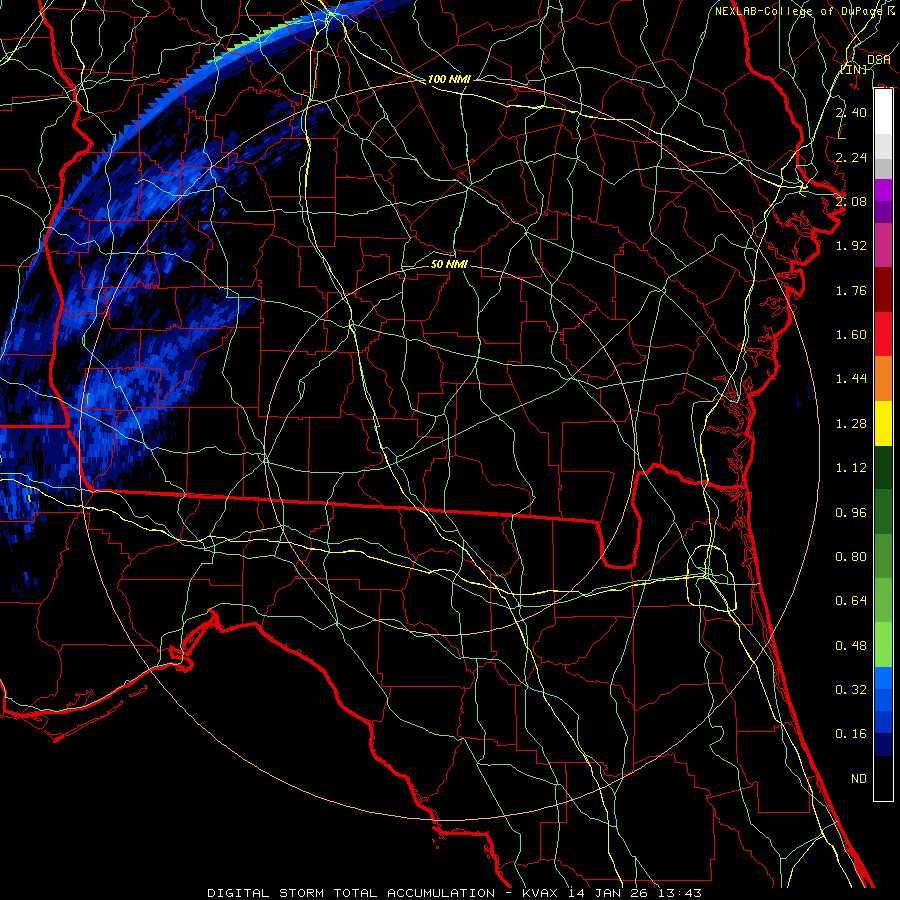This screenshot has height=900, width=900.
Task: Select the "NEXLAB-College of DuPage" credit text
Action: click(799, 11)
